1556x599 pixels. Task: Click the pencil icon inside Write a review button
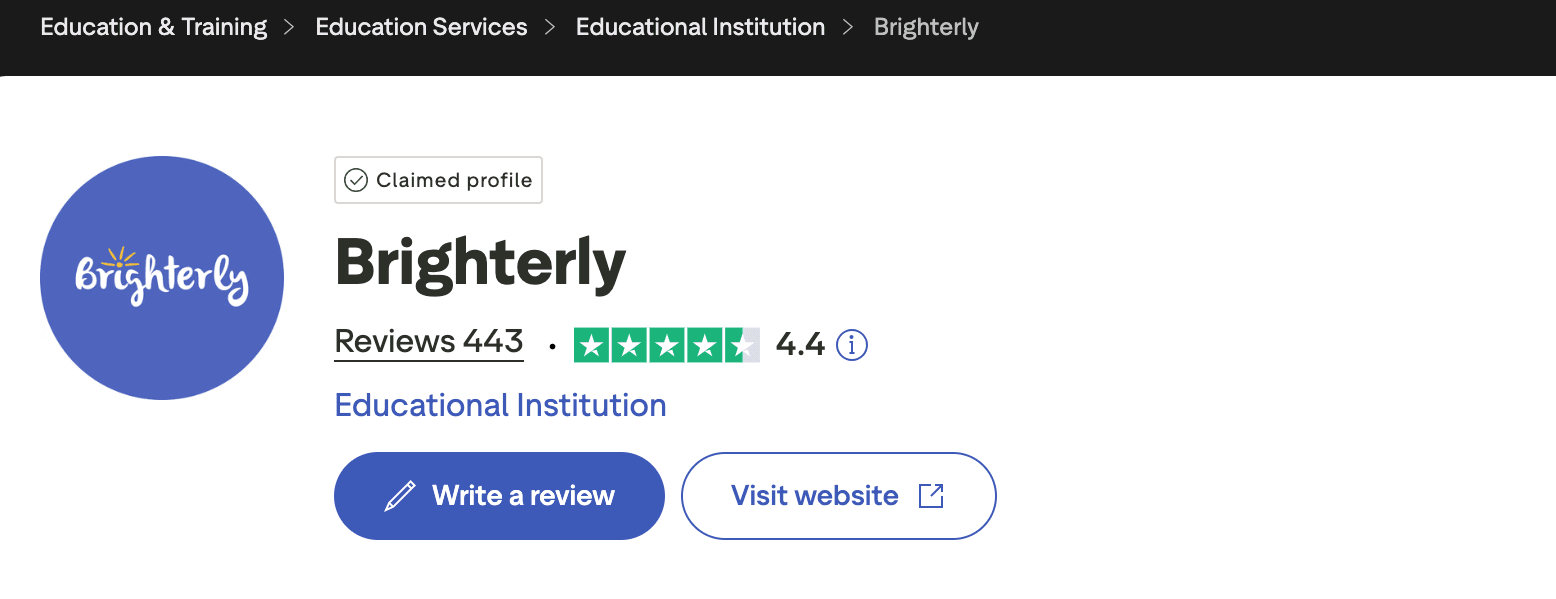click(x=402, y=494)
